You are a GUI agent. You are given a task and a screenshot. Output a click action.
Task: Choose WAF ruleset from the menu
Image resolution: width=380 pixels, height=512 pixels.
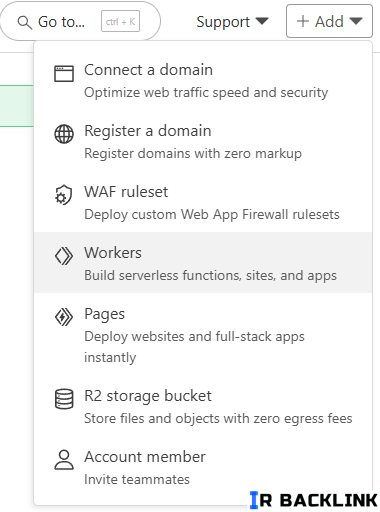[x=203, y=202]
